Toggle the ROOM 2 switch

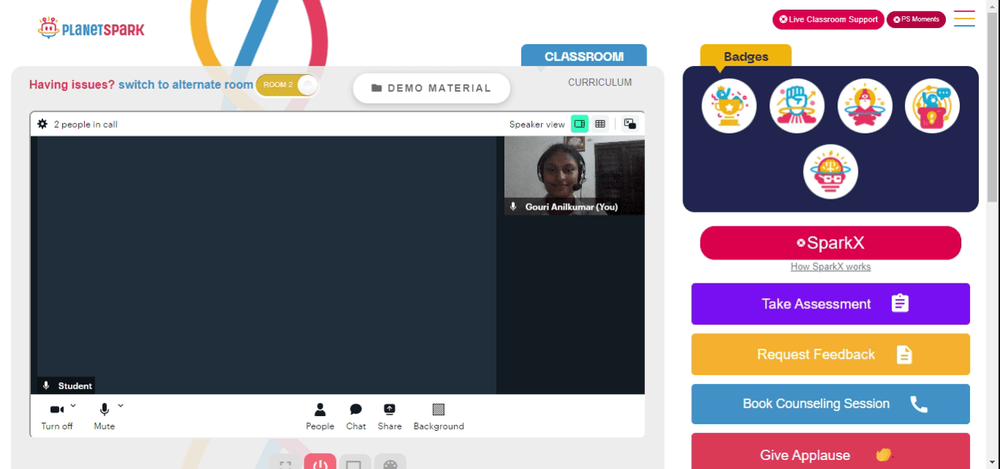(x=287, y=85)
